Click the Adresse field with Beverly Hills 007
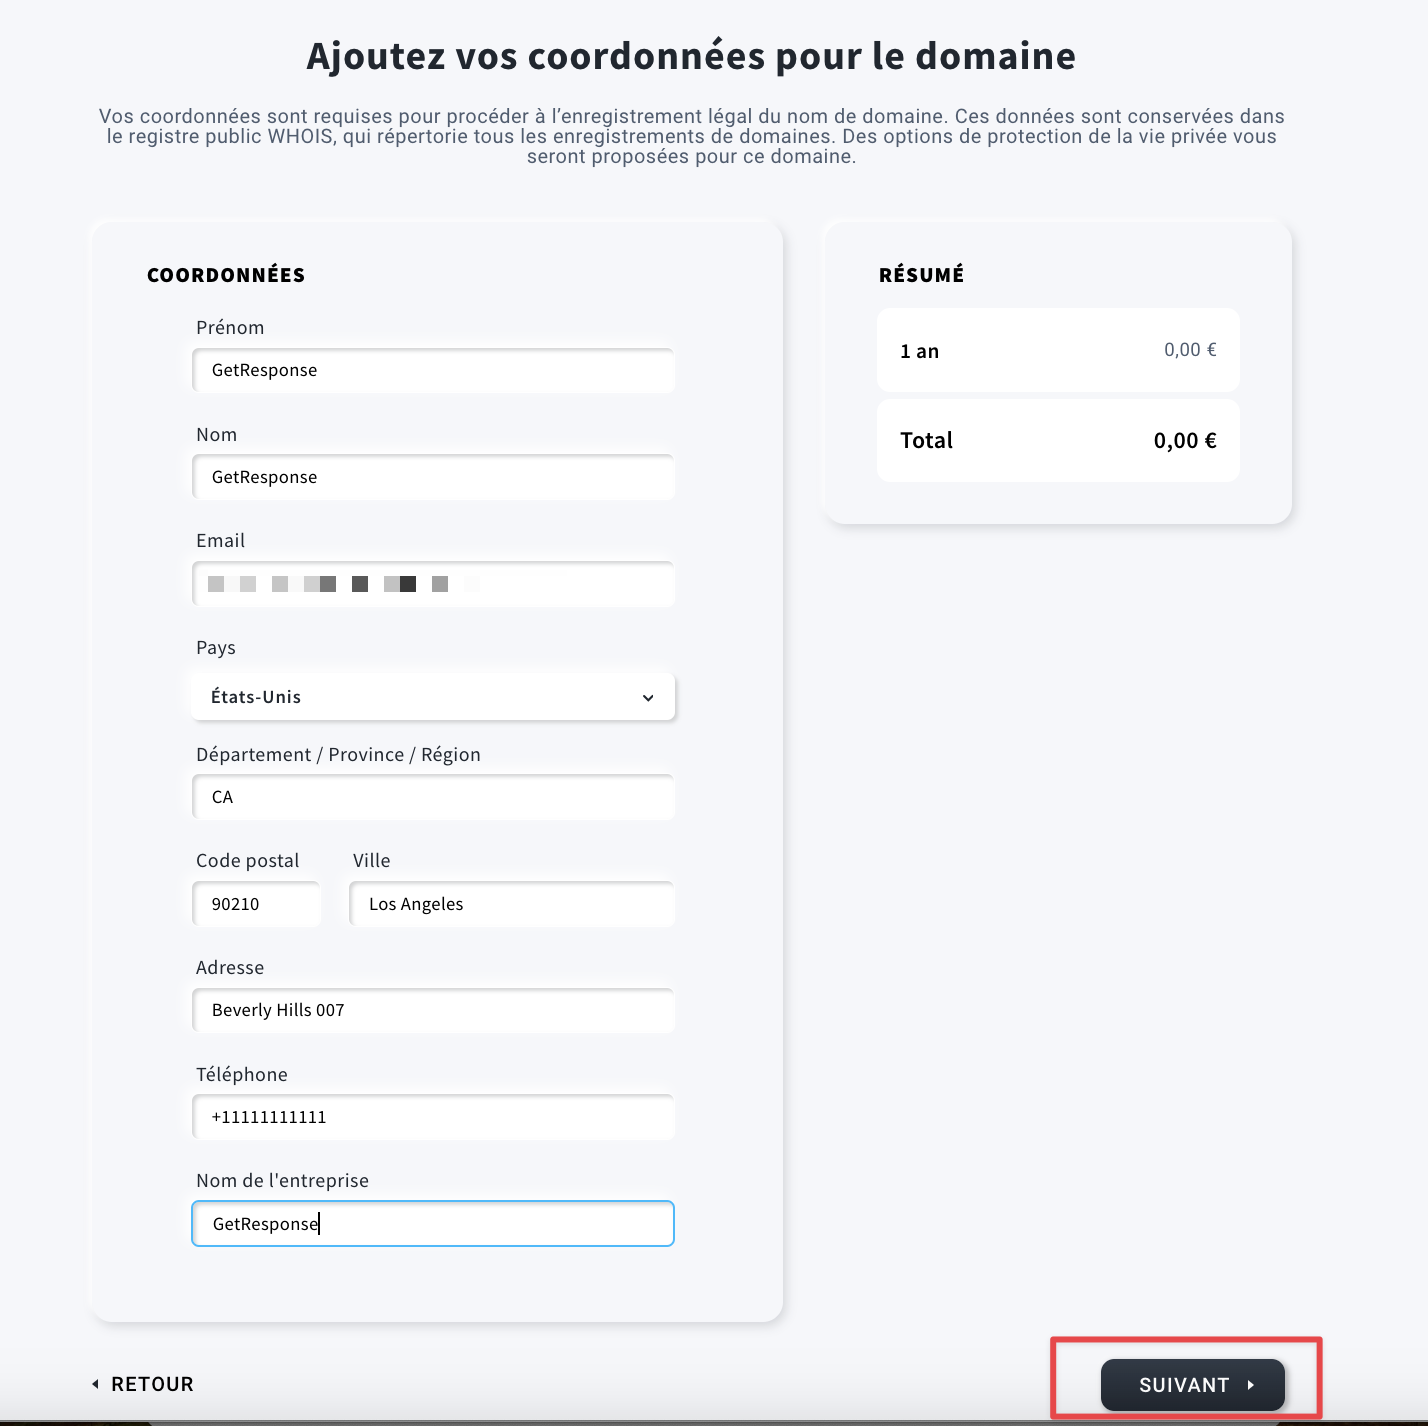 pos(433,1010)
